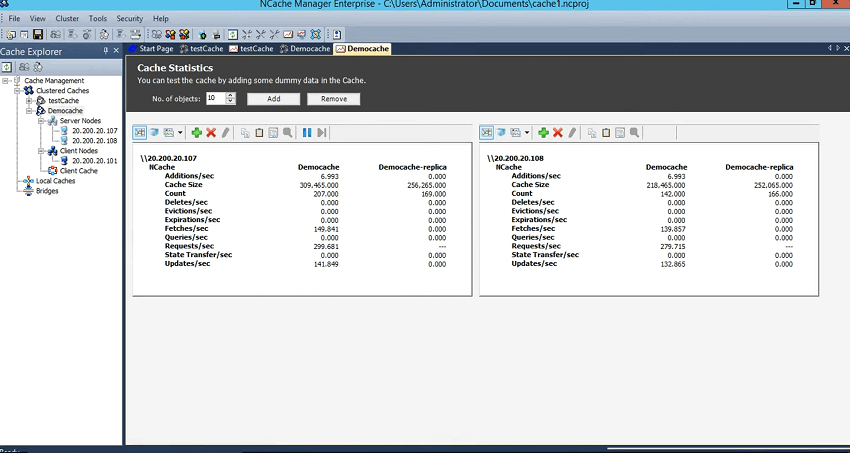This screenshot has height=453, width=850.
Task: Click the clipboard Paste icon in right stats toolbar
Action: click(x=606, y=133)
